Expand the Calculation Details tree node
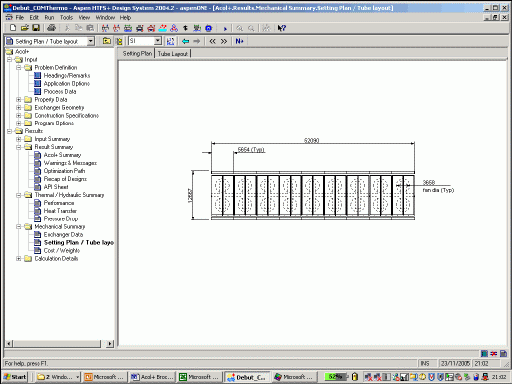The height and width of the screenshot is (384, 512). (x=19, y=259)
